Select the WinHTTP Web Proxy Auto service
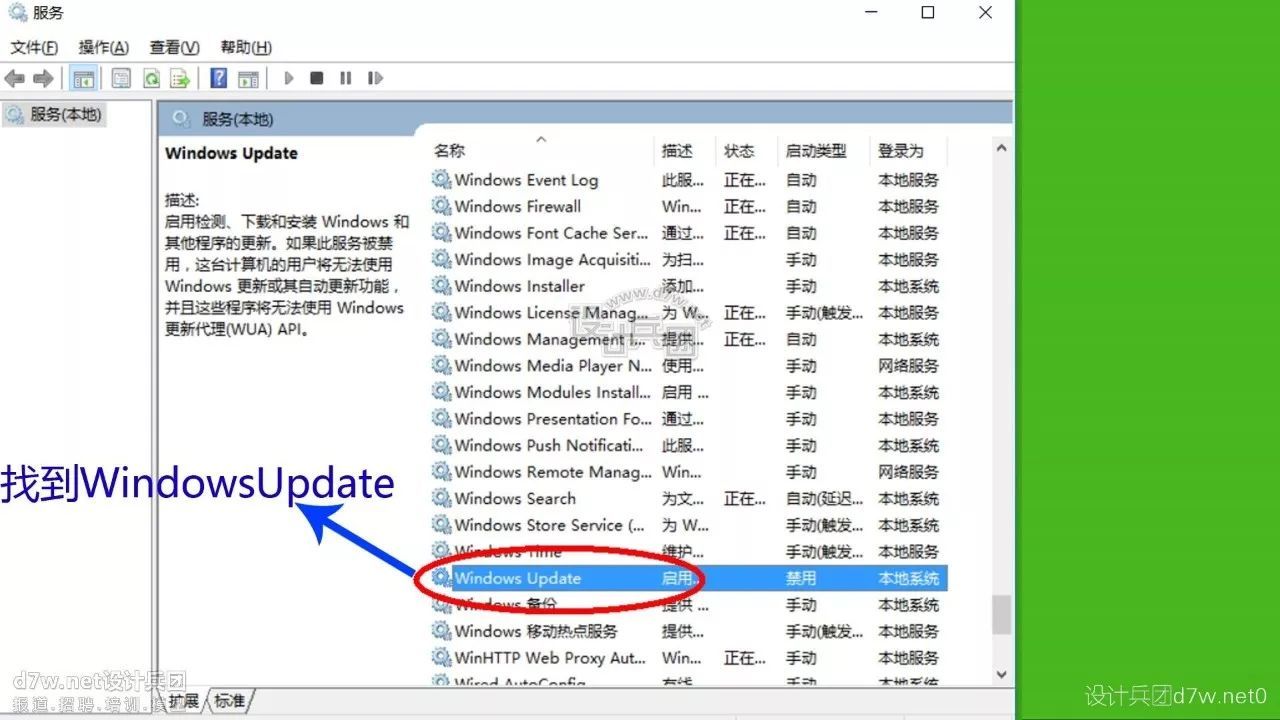This screenshot has height=720, width=1280. click(x=689, y=658)
